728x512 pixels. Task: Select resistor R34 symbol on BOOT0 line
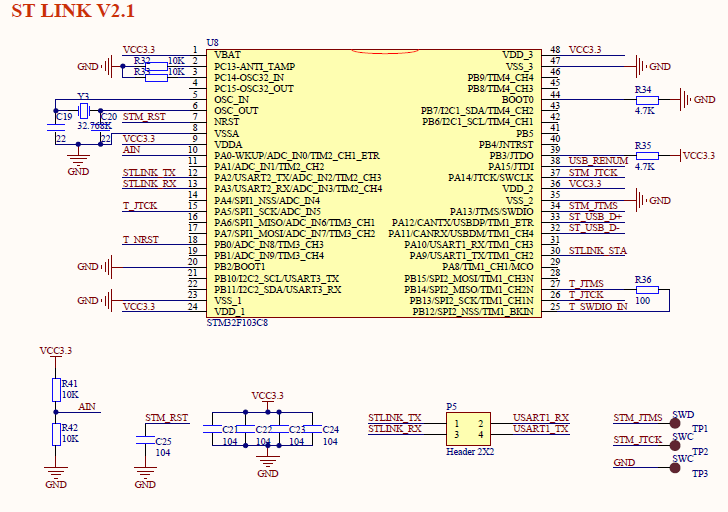[647, 100]
